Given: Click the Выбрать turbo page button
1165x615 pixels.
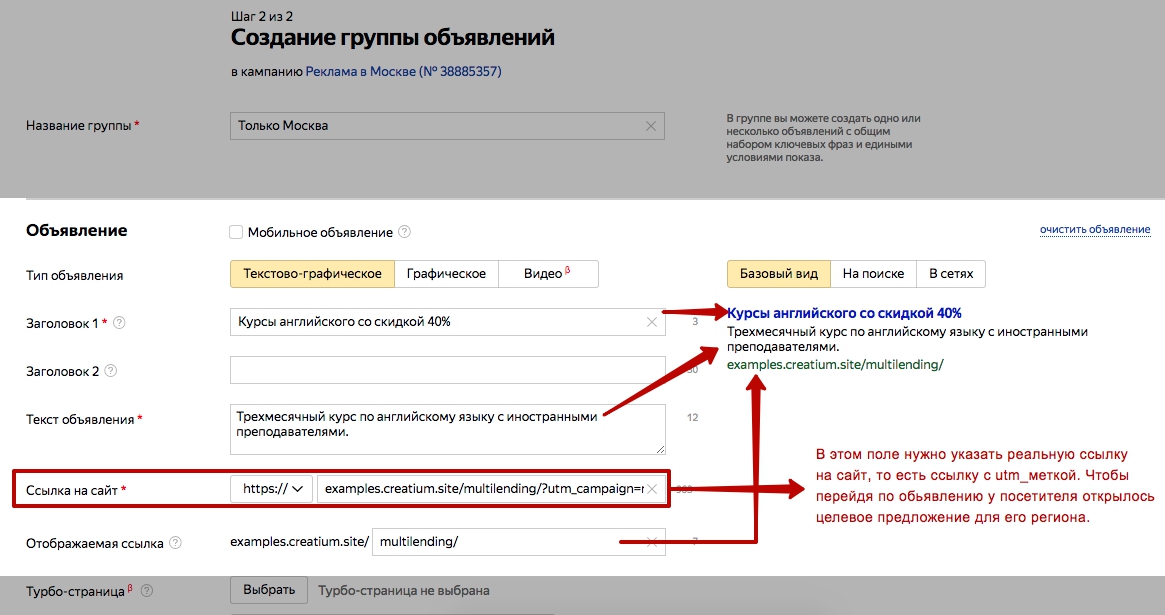Looking at the screenshot, I should click(x=269, y=590).
